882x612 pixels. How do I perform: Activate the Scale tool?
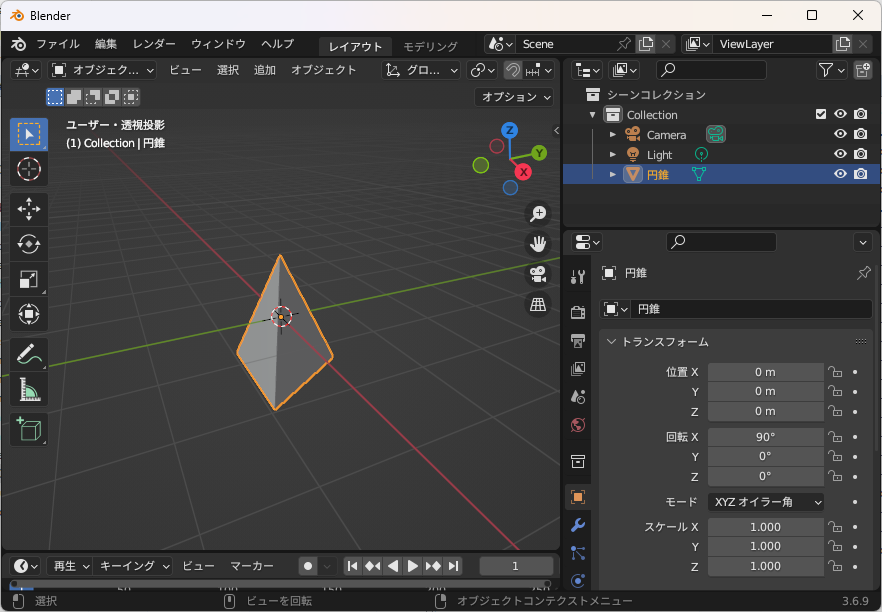click(29, 279)
